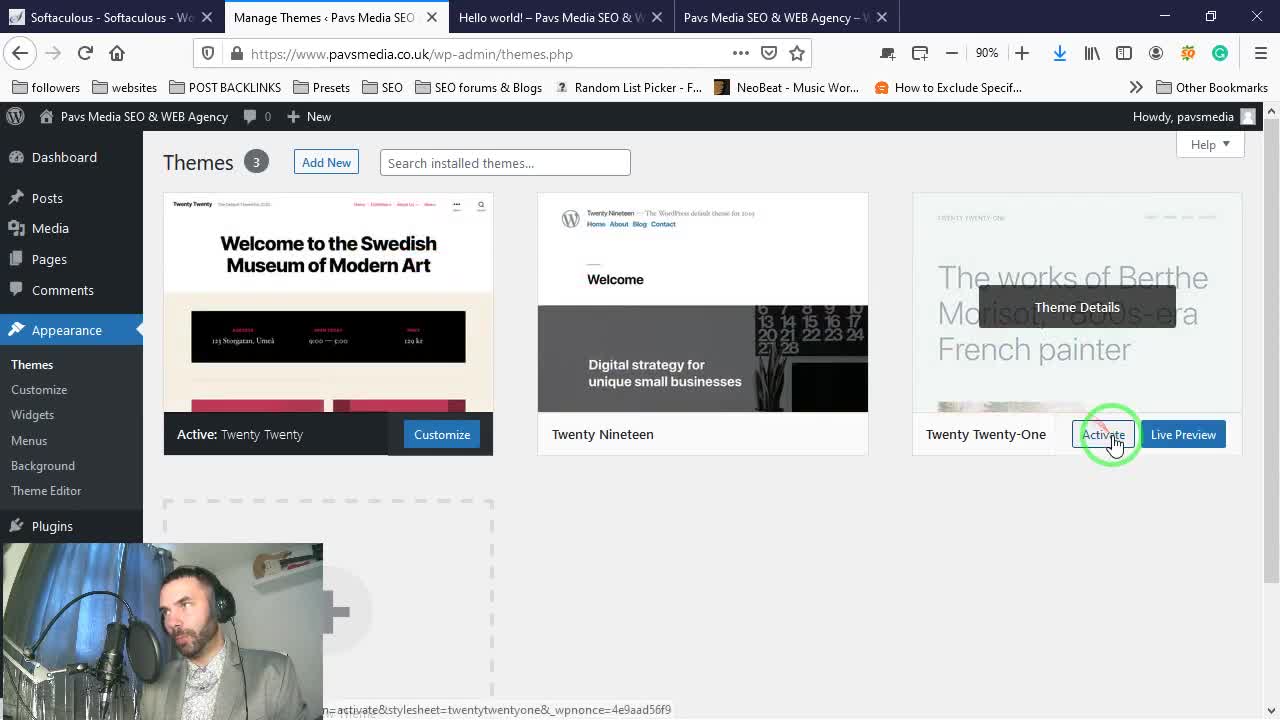
Task: Go back with the browser back arrow
Action: tap(20, 53)
